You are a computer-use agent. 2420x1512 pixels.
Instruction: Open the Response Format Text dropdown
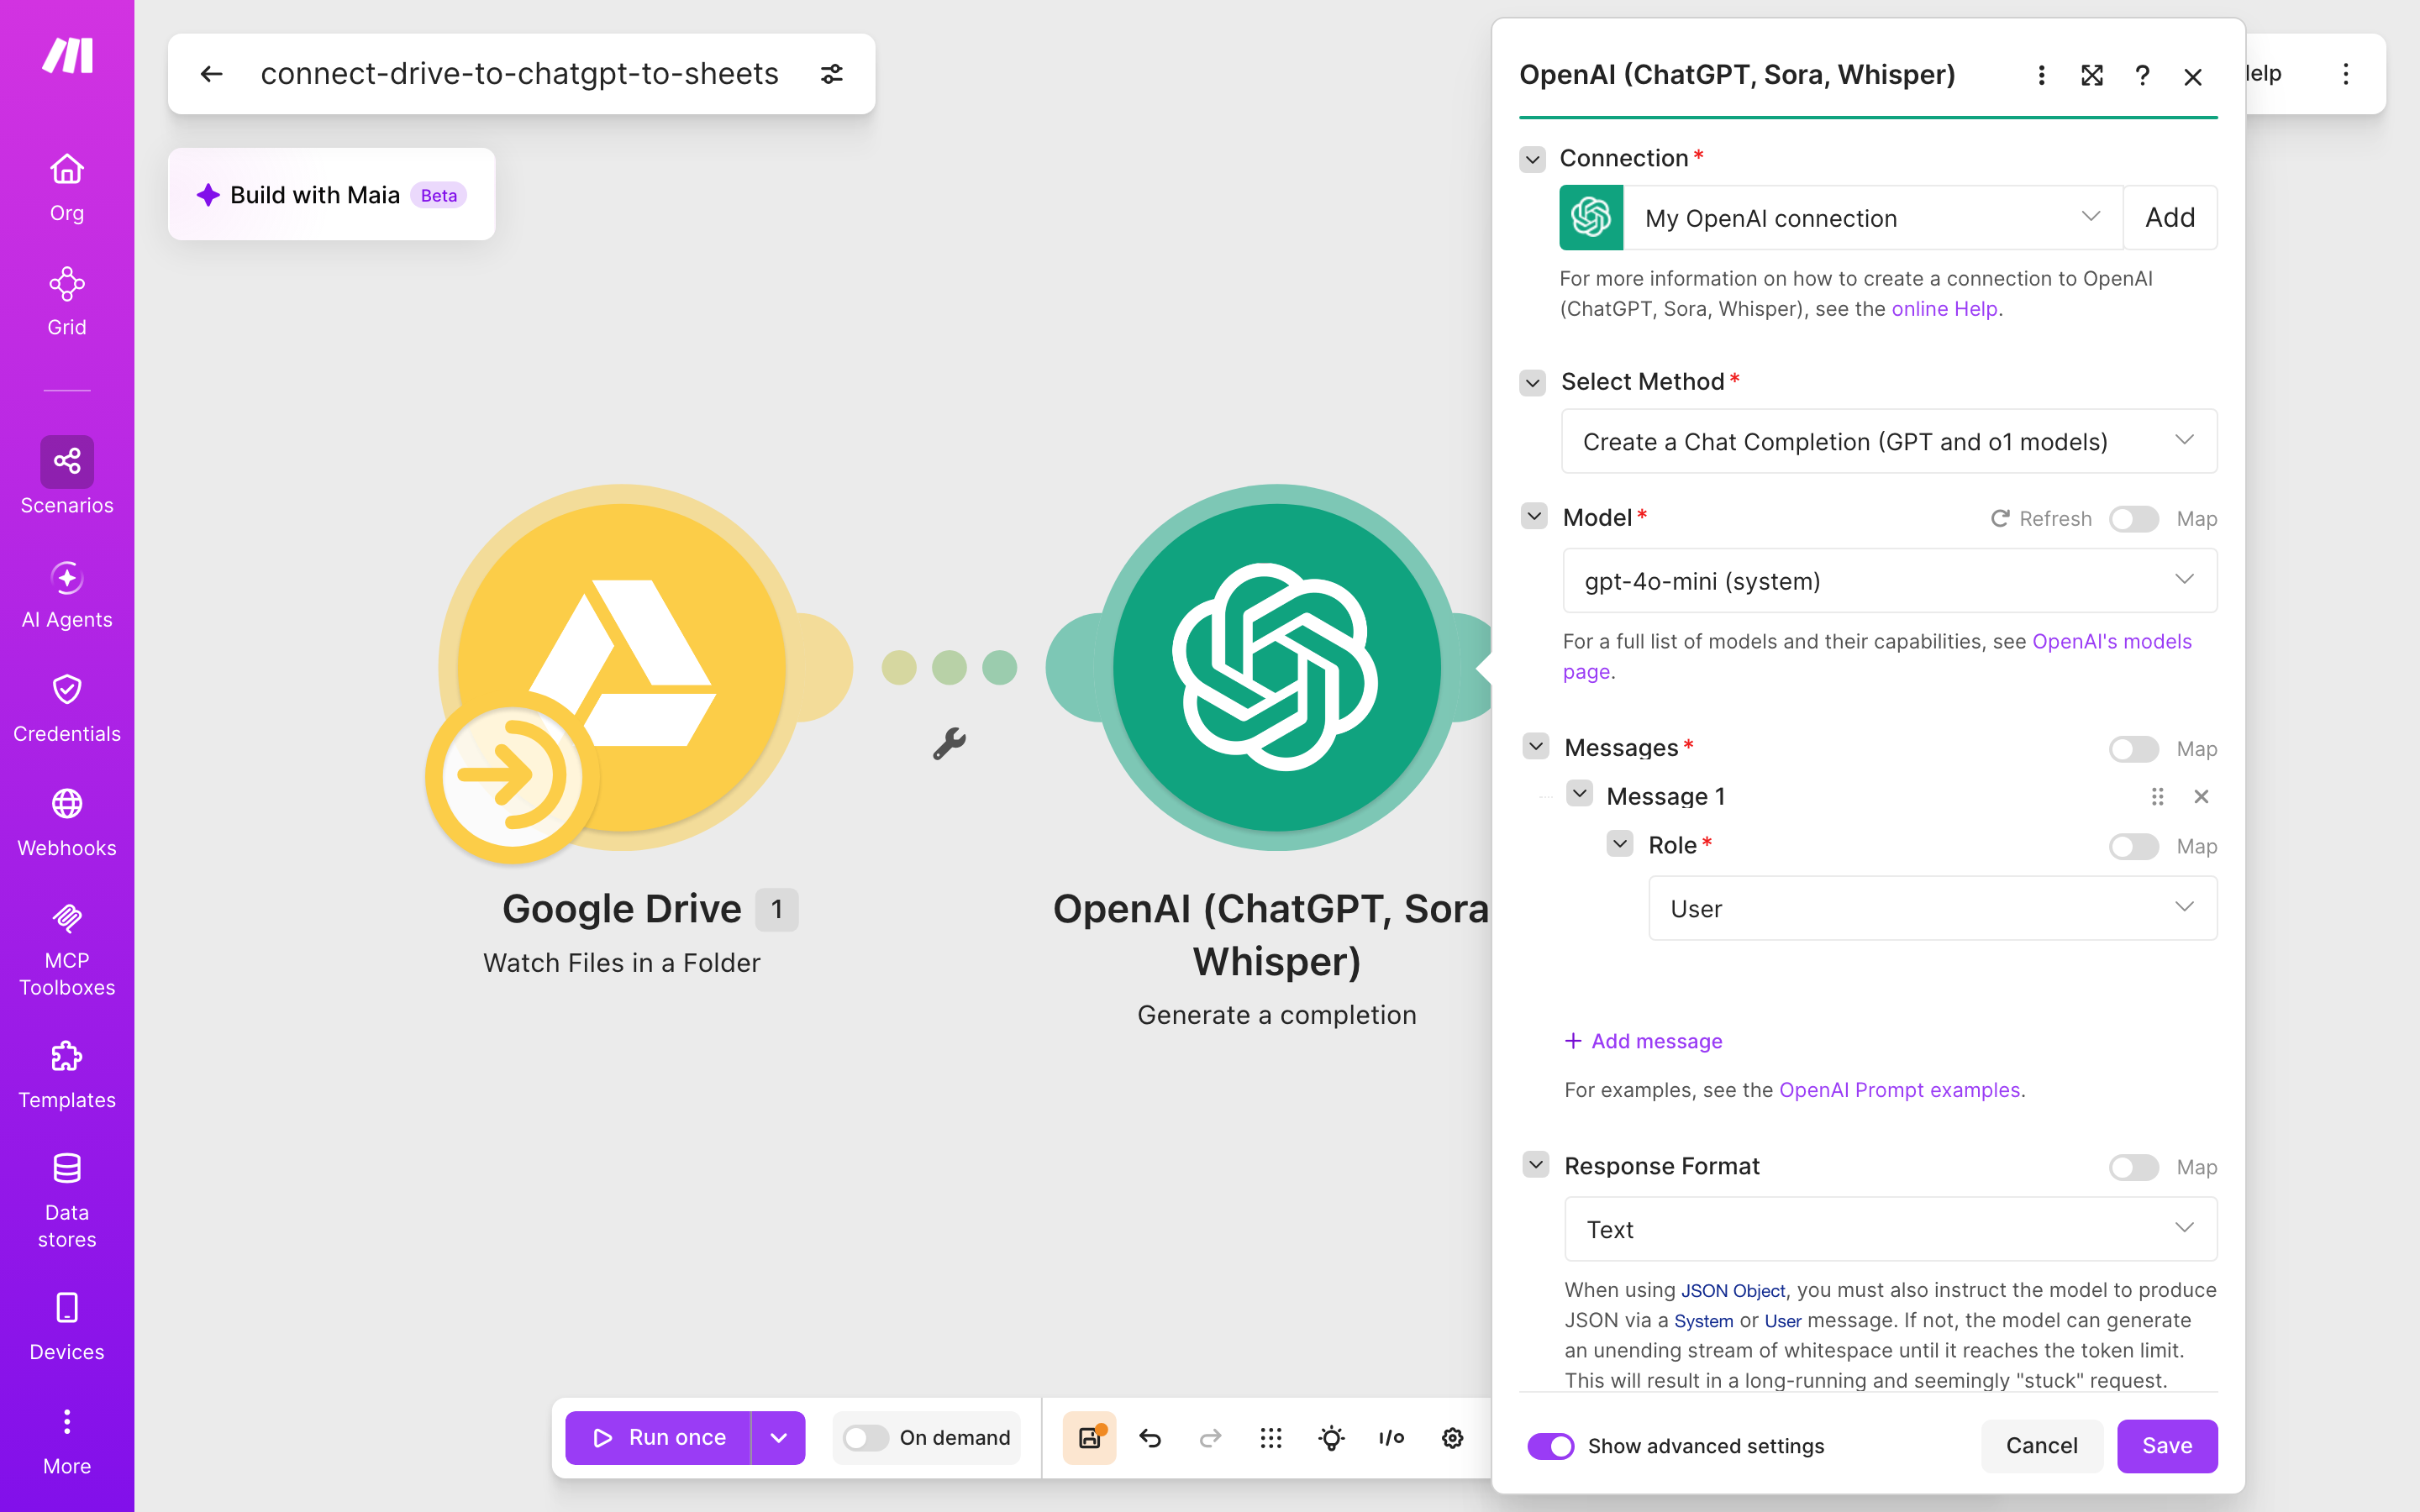1890,1229
